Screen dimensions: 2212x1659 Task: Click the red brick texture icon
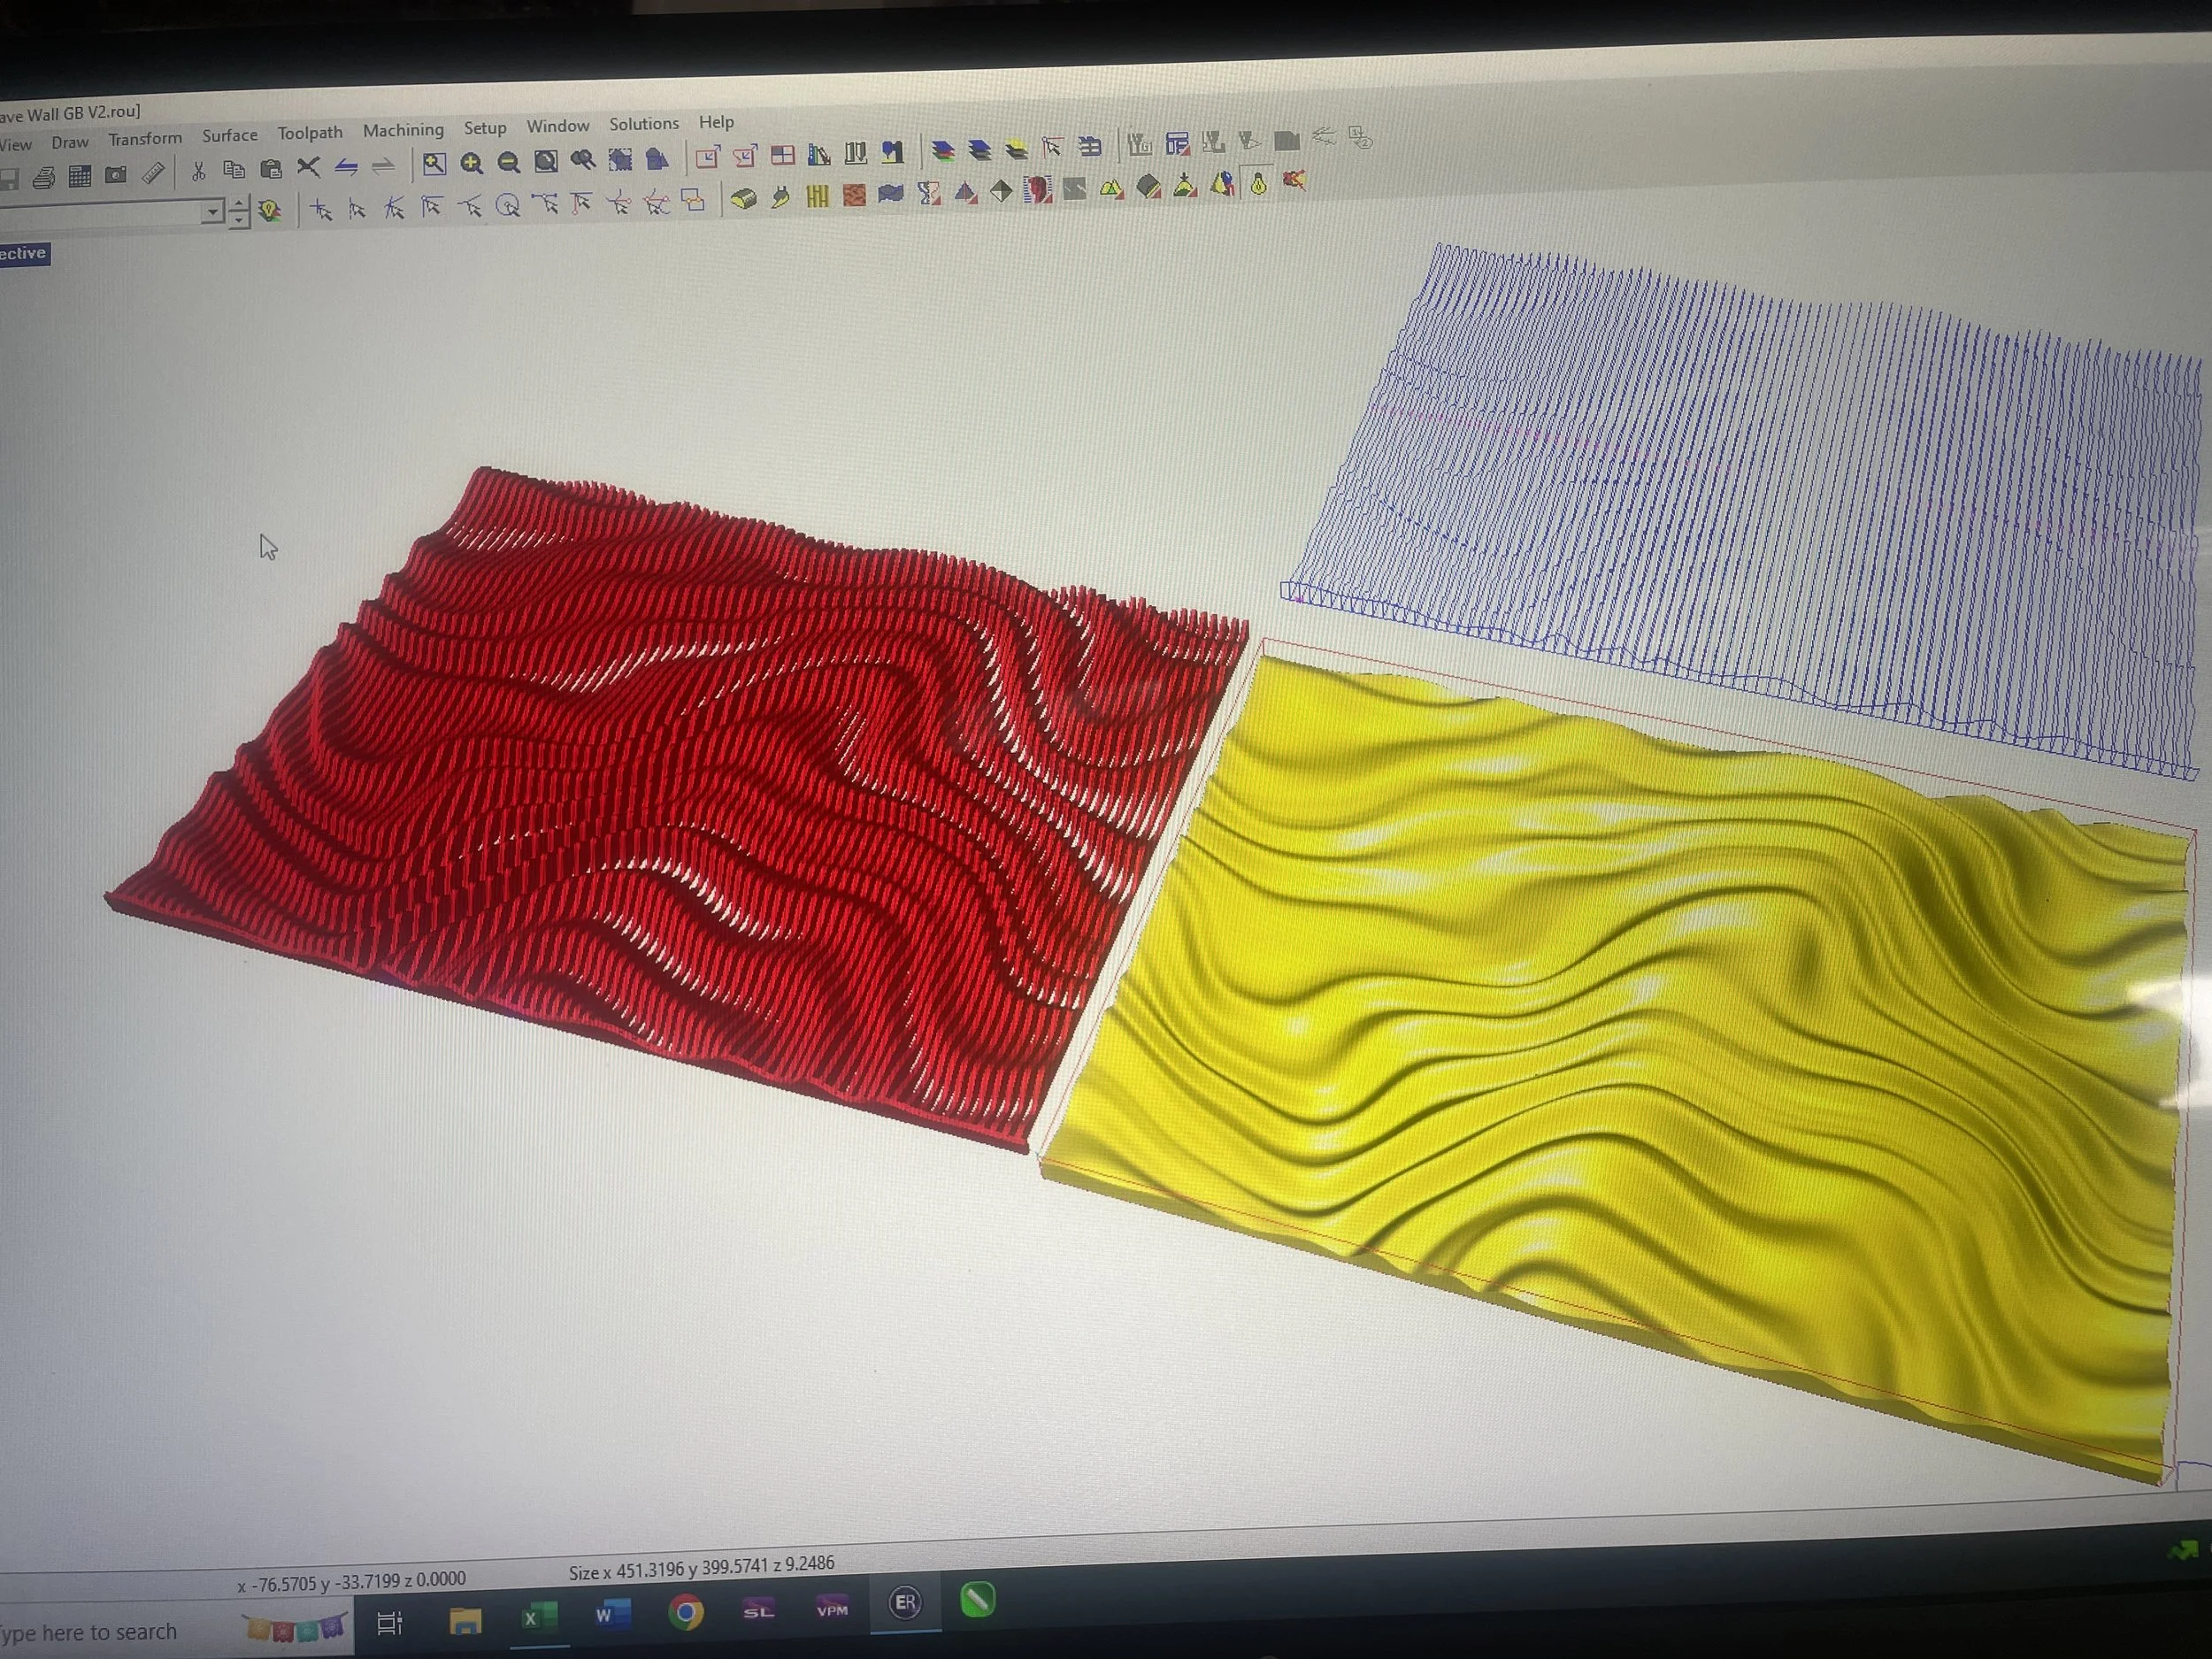coord(854,195)
